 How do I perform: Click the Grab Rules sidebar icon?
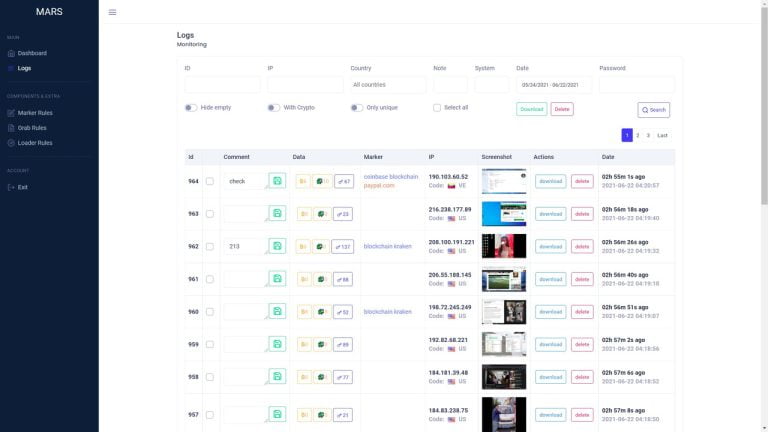(x=11, y=128)
